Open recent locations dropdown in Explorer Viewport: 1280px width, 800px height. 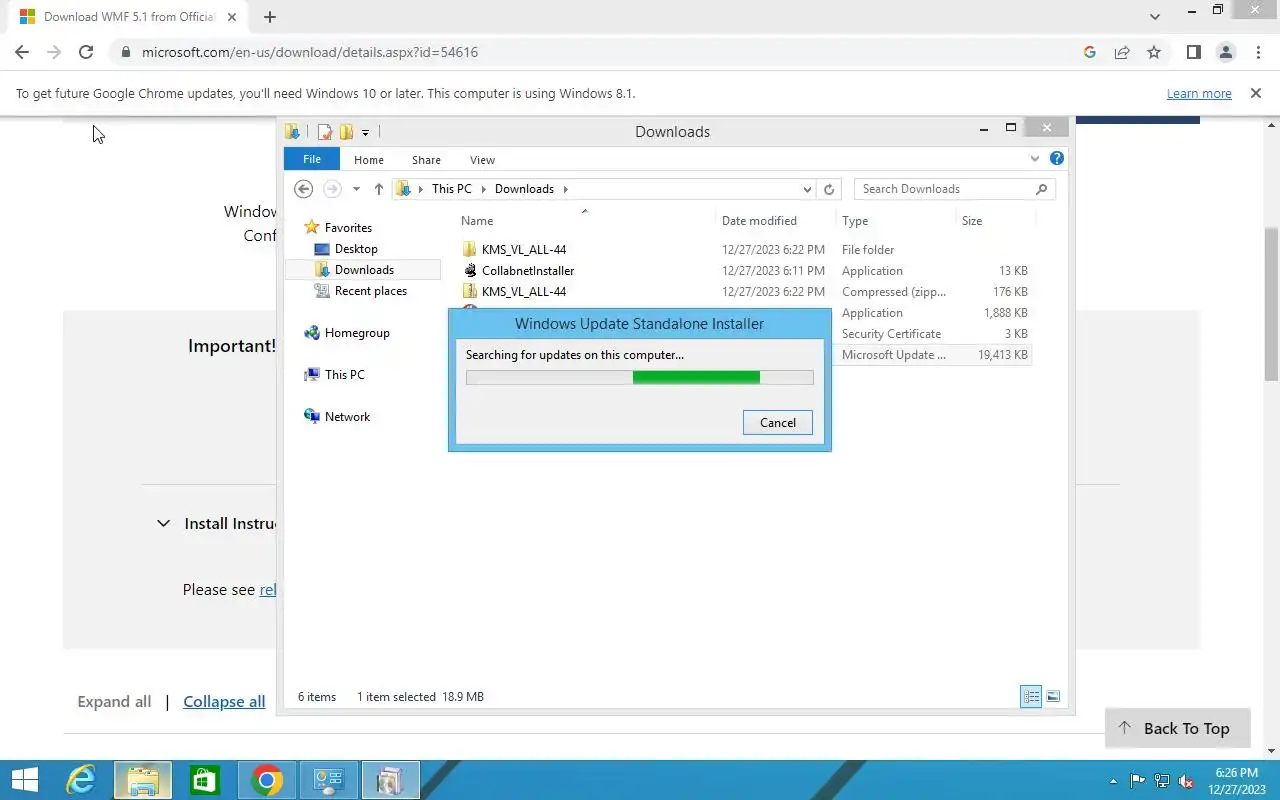[356, 189]
